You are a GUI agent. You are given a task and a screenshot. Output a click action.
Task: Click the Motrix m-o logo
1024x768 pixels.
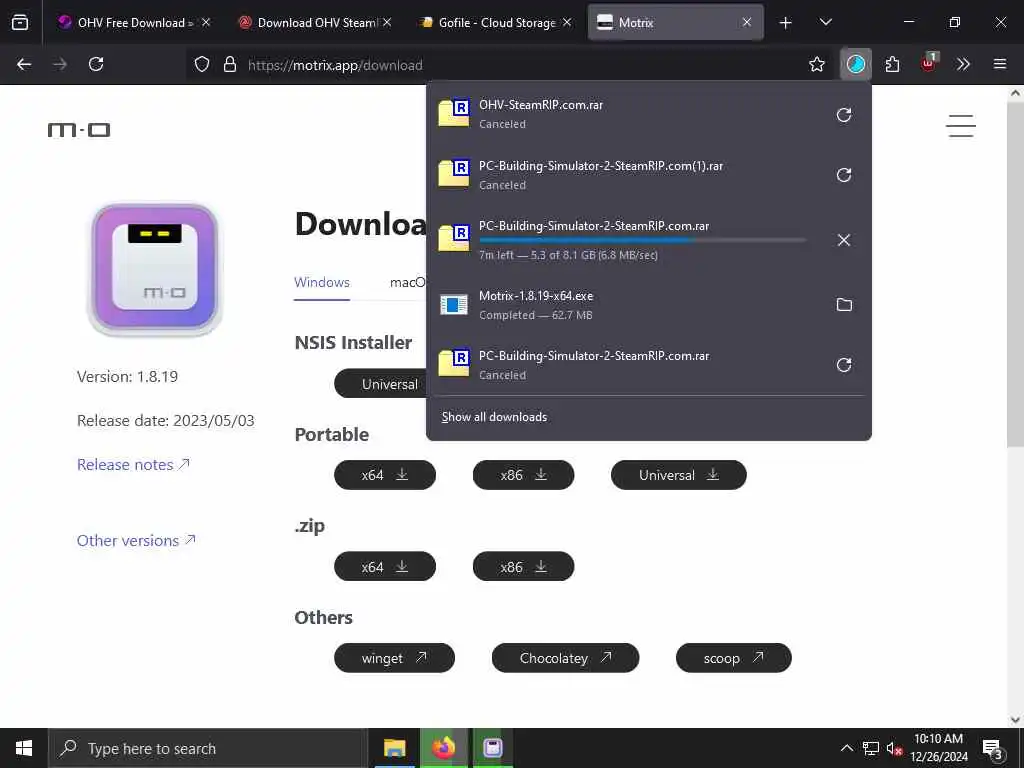[x=79, y=130]
